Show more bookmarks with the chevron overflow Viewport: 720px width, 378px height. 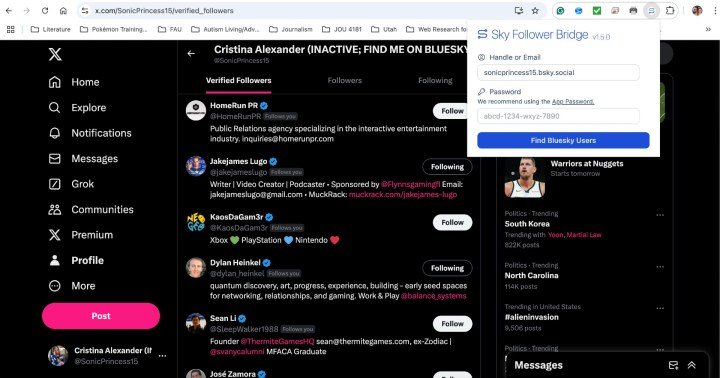coord(708,29)
